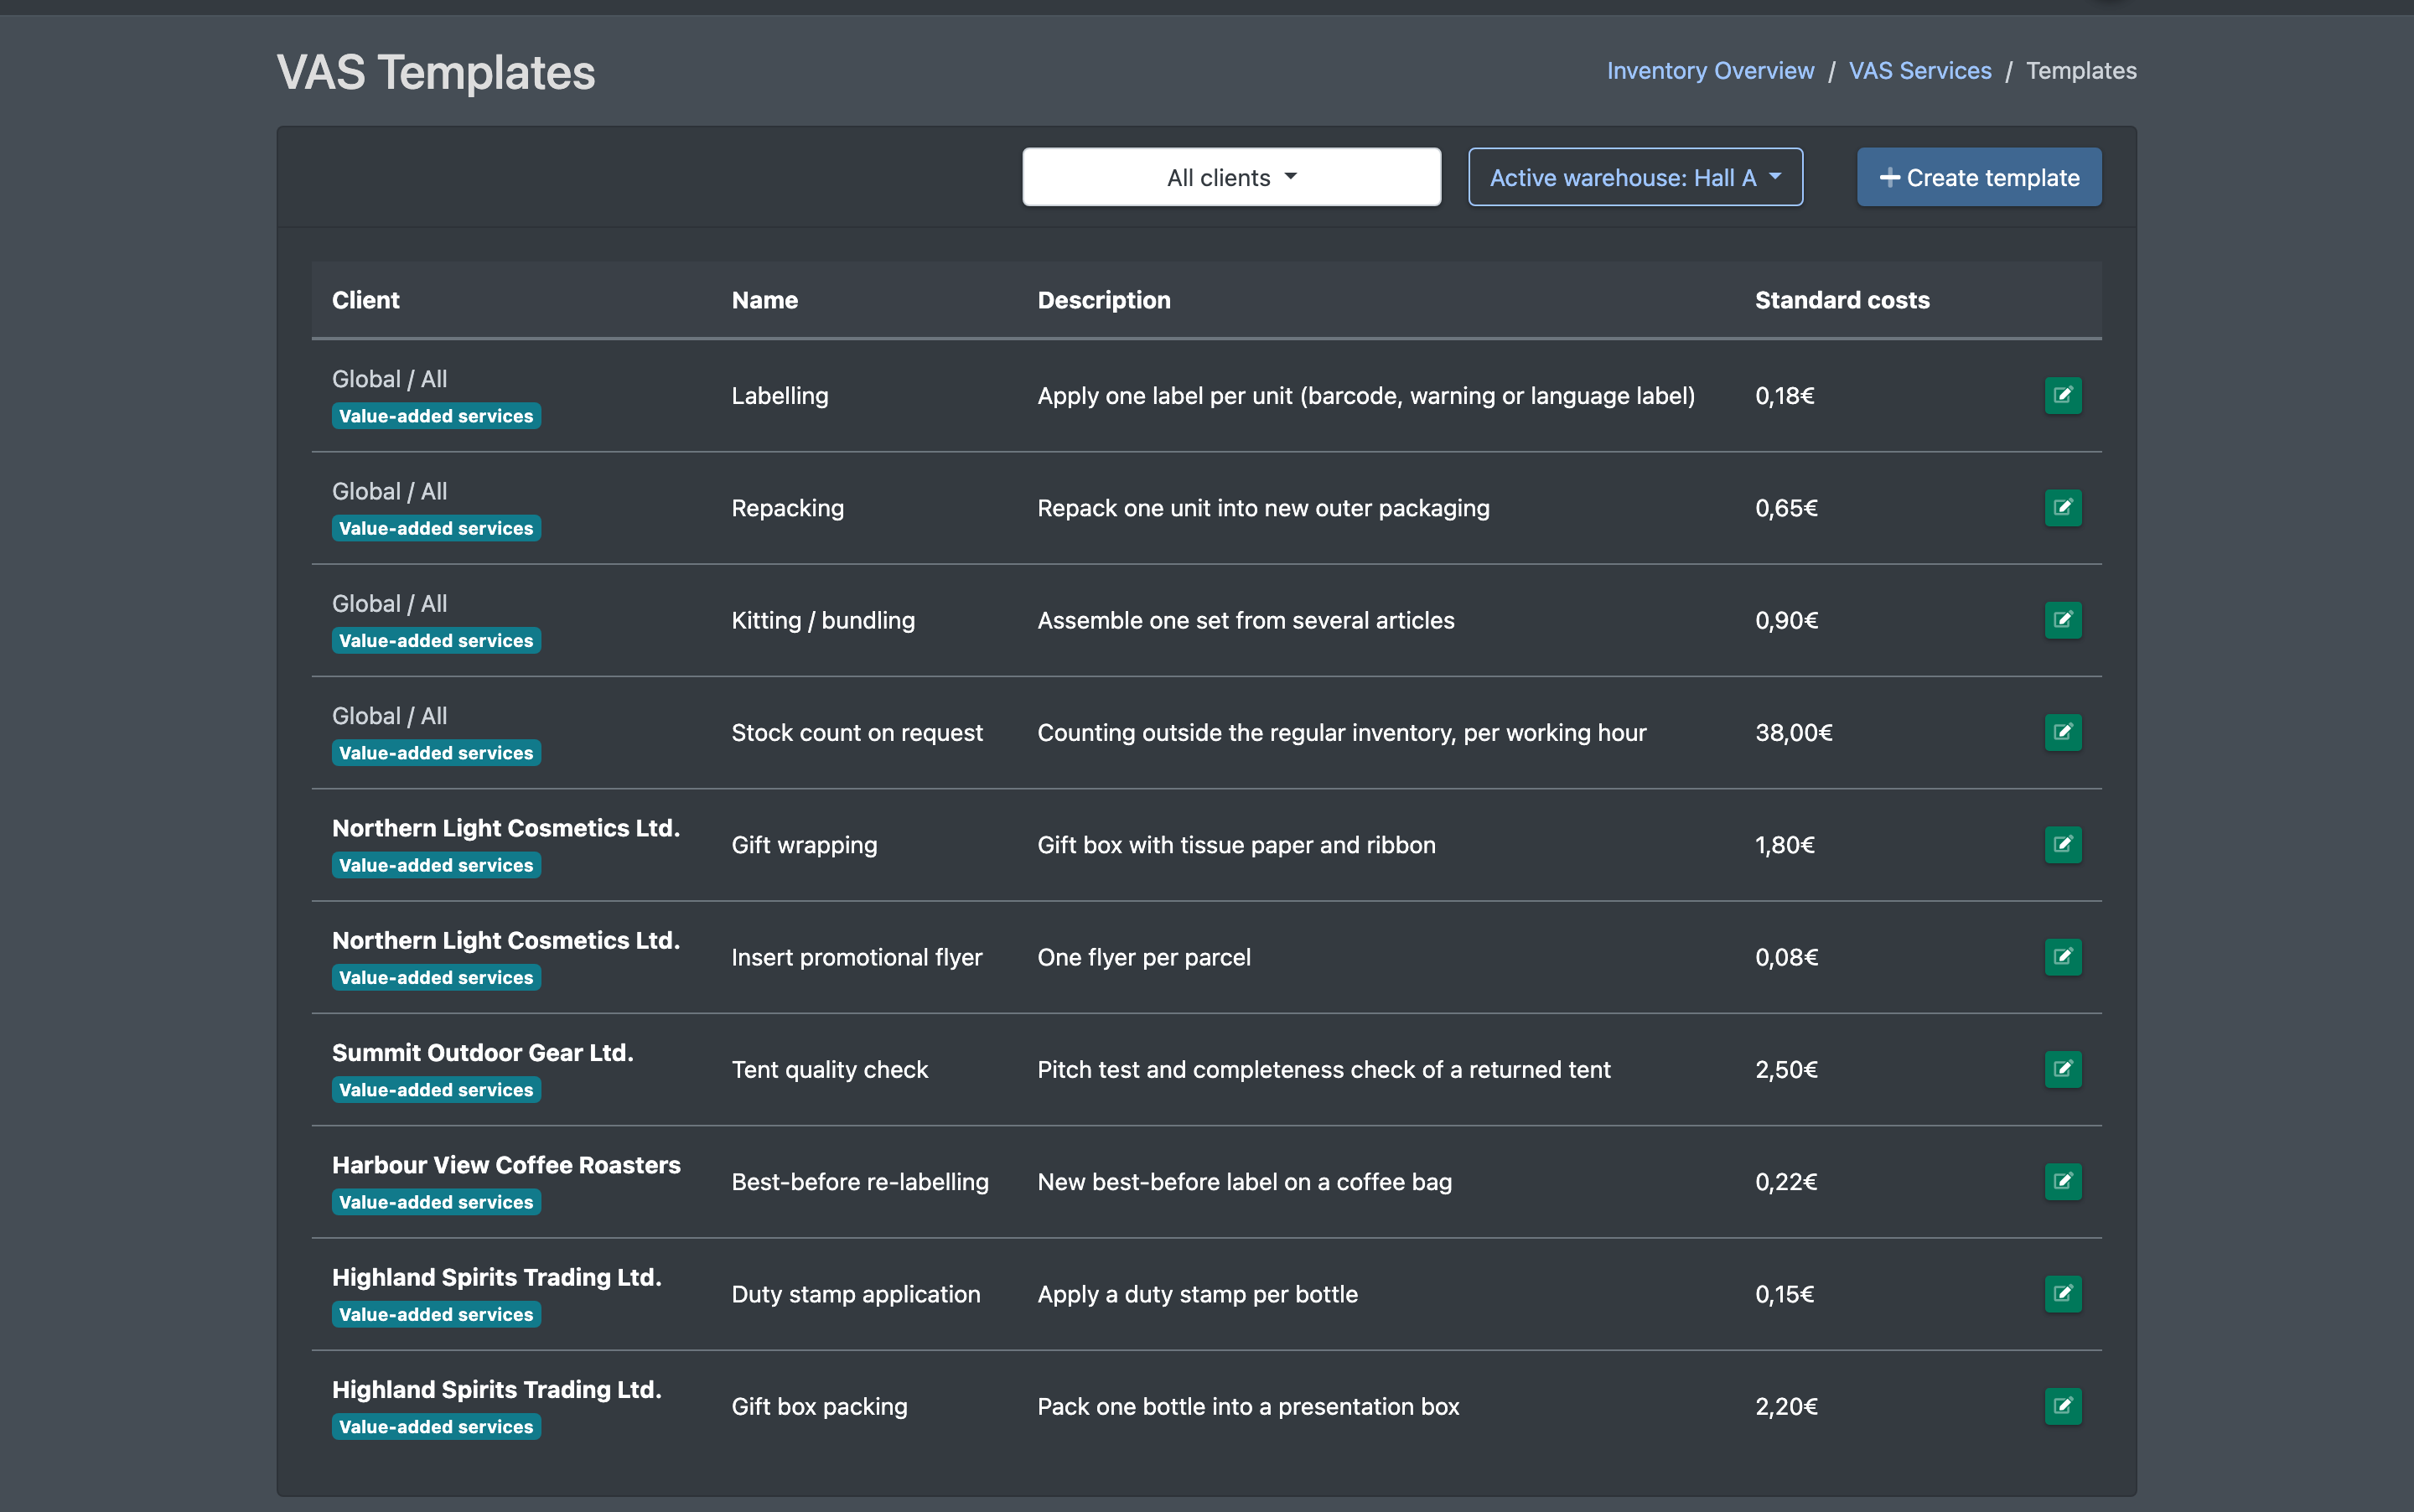Click 'Gift box with tissue paper and ribbon'
Screen dimensions: 2414x1512
(x=1236, y=845)
